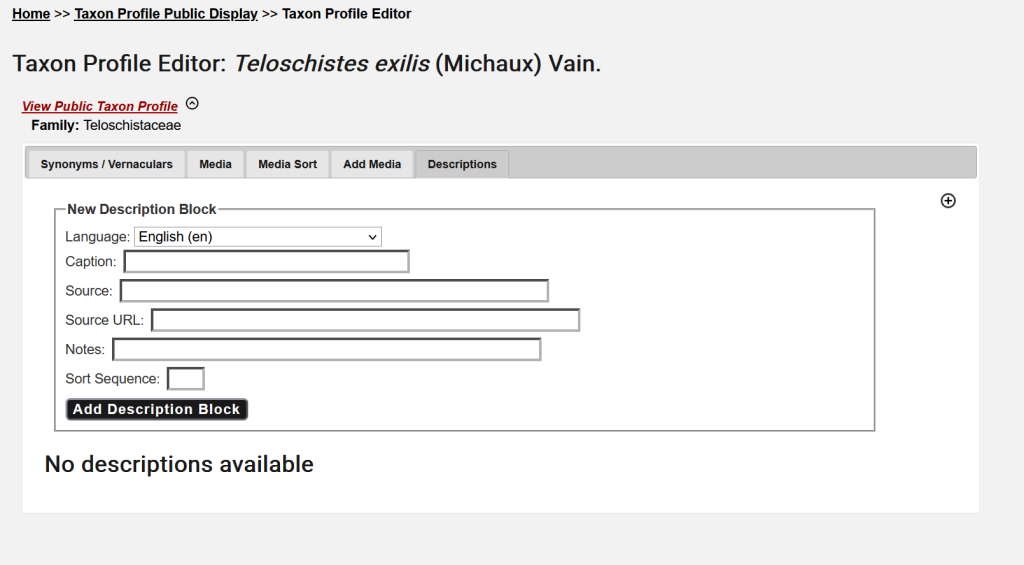1024x565 pixels.
Task: Follow the View Public Taxon Profile link
Action: [100, 106]
